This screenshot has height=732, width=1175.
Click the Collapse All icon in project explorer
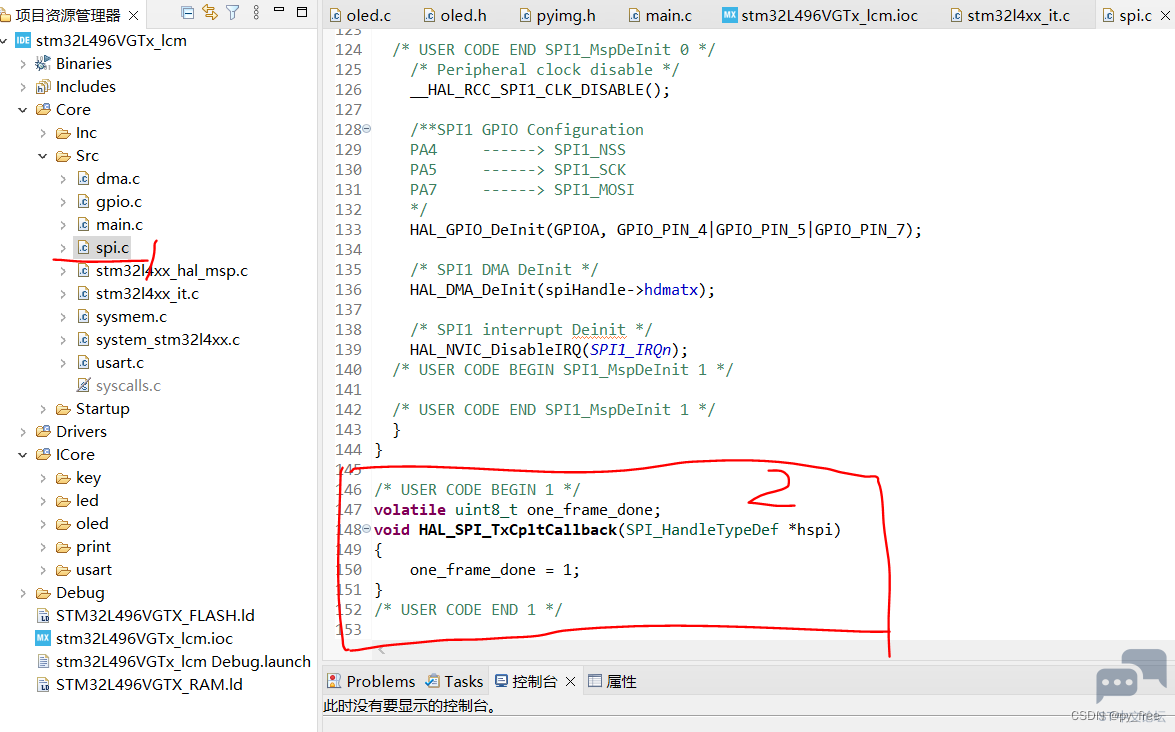[187, 12]
